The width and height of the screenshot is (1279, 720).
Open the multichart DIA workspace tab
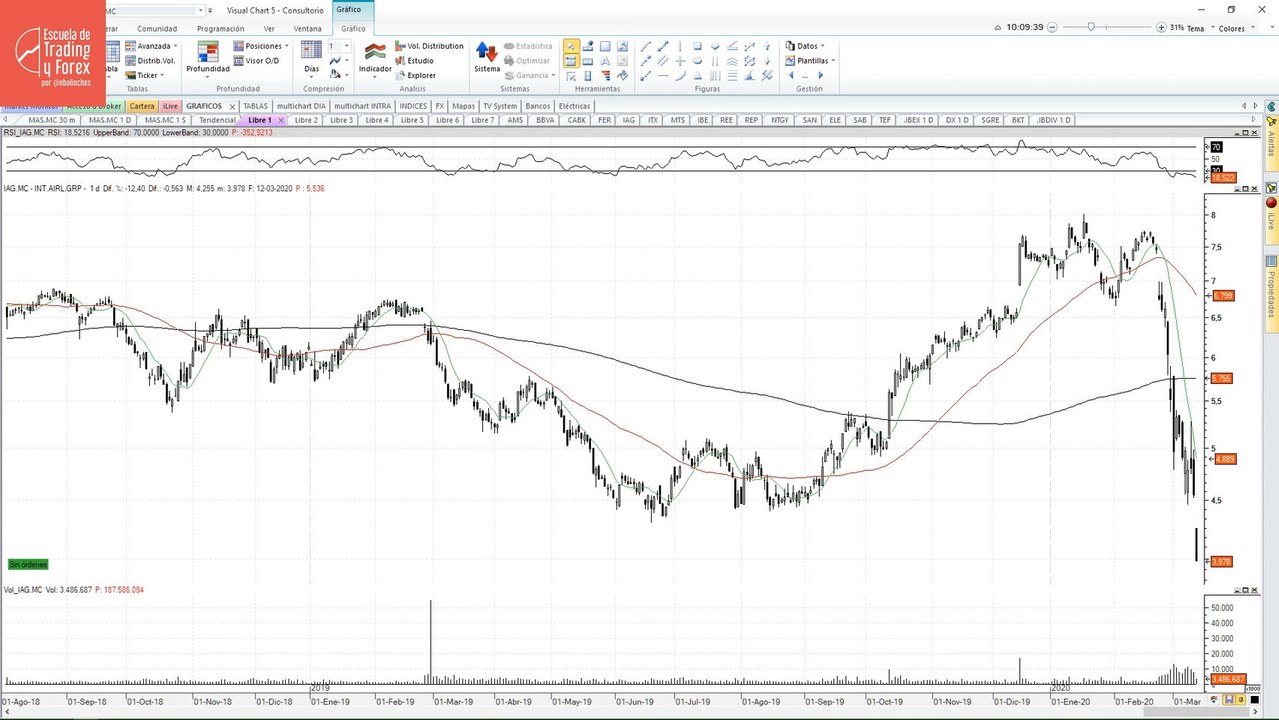tap(301, 106)
